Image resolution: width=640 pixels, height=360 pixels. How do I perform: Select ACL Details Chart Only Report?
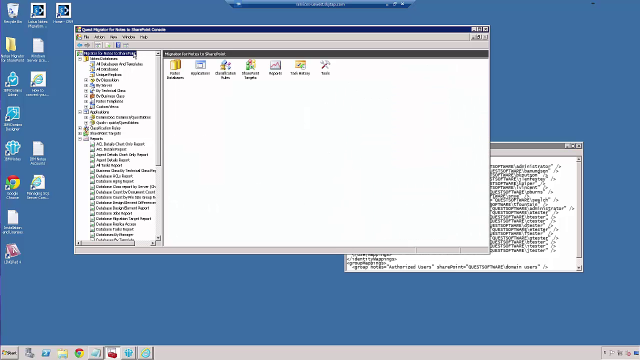coord(120,144)
